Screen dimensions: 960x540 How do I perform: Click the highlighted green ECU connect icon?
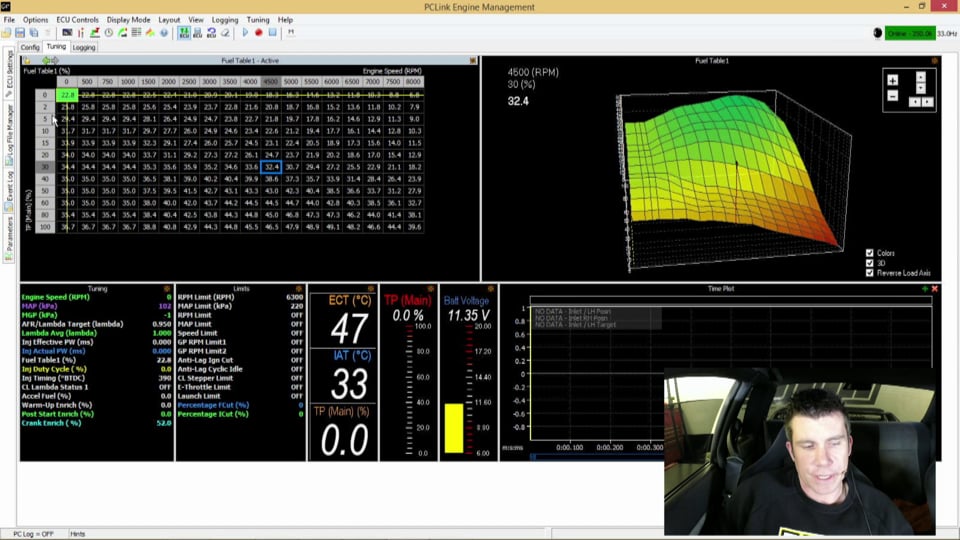[x=184, y=32]
